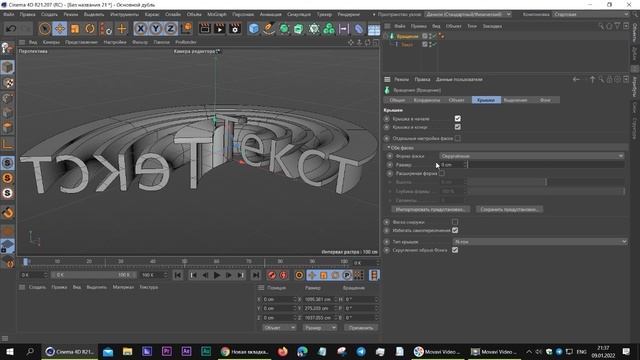Open the Создать menu

click(x=49, y=14)
